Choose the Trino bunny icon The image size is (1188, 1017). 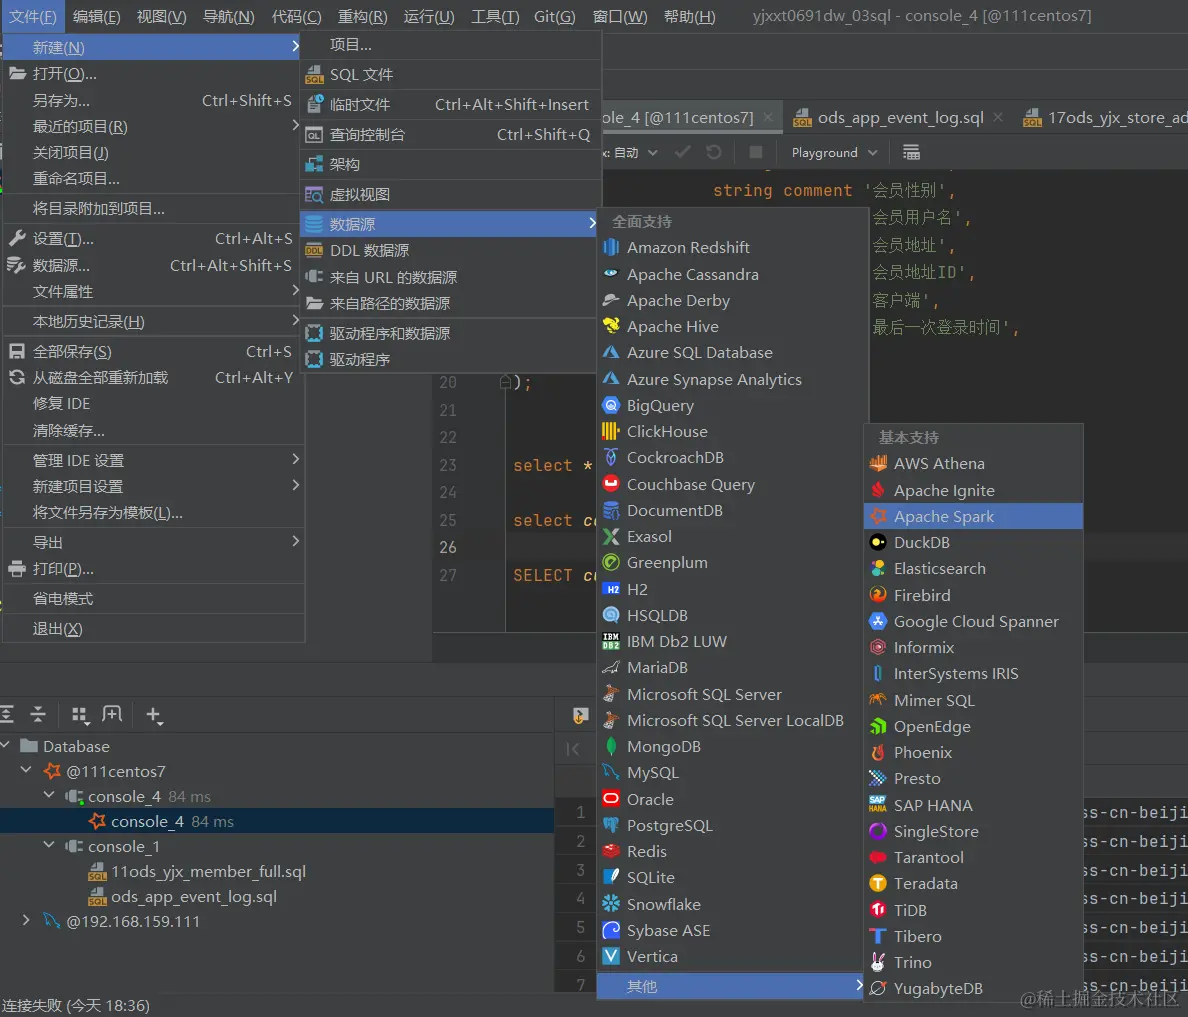point(877,962)
